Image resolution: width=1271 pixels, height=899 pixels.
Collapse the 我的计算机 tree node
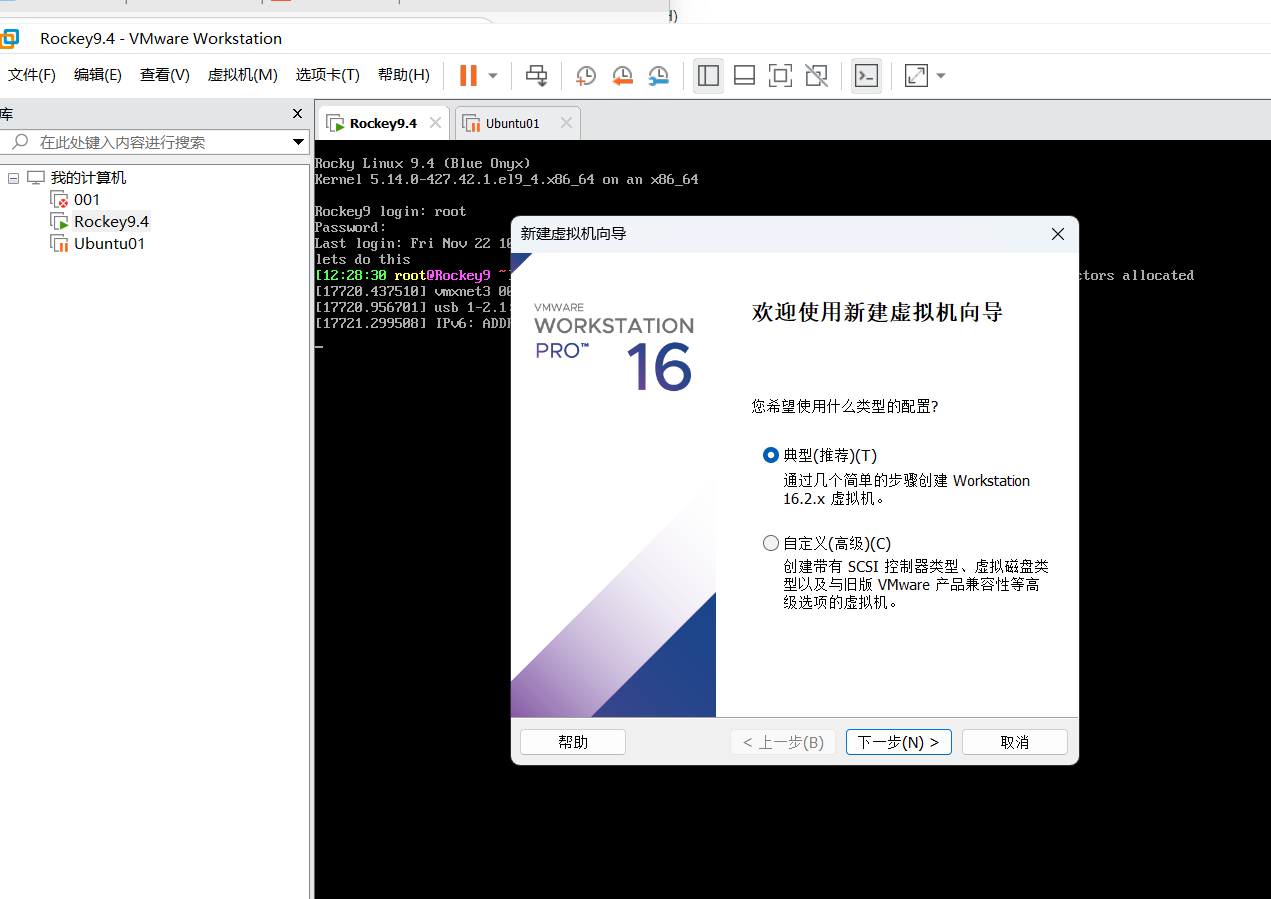click(x=13, y=178)
